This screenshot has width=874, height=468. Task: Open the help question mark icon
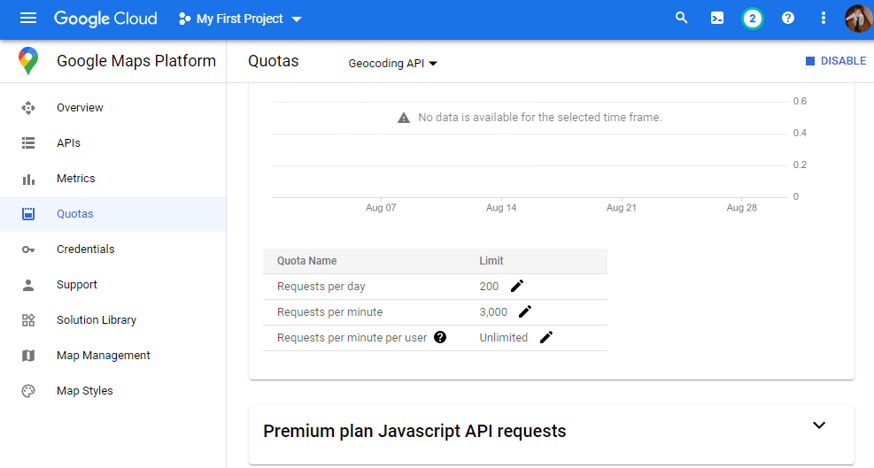(788, 18)
